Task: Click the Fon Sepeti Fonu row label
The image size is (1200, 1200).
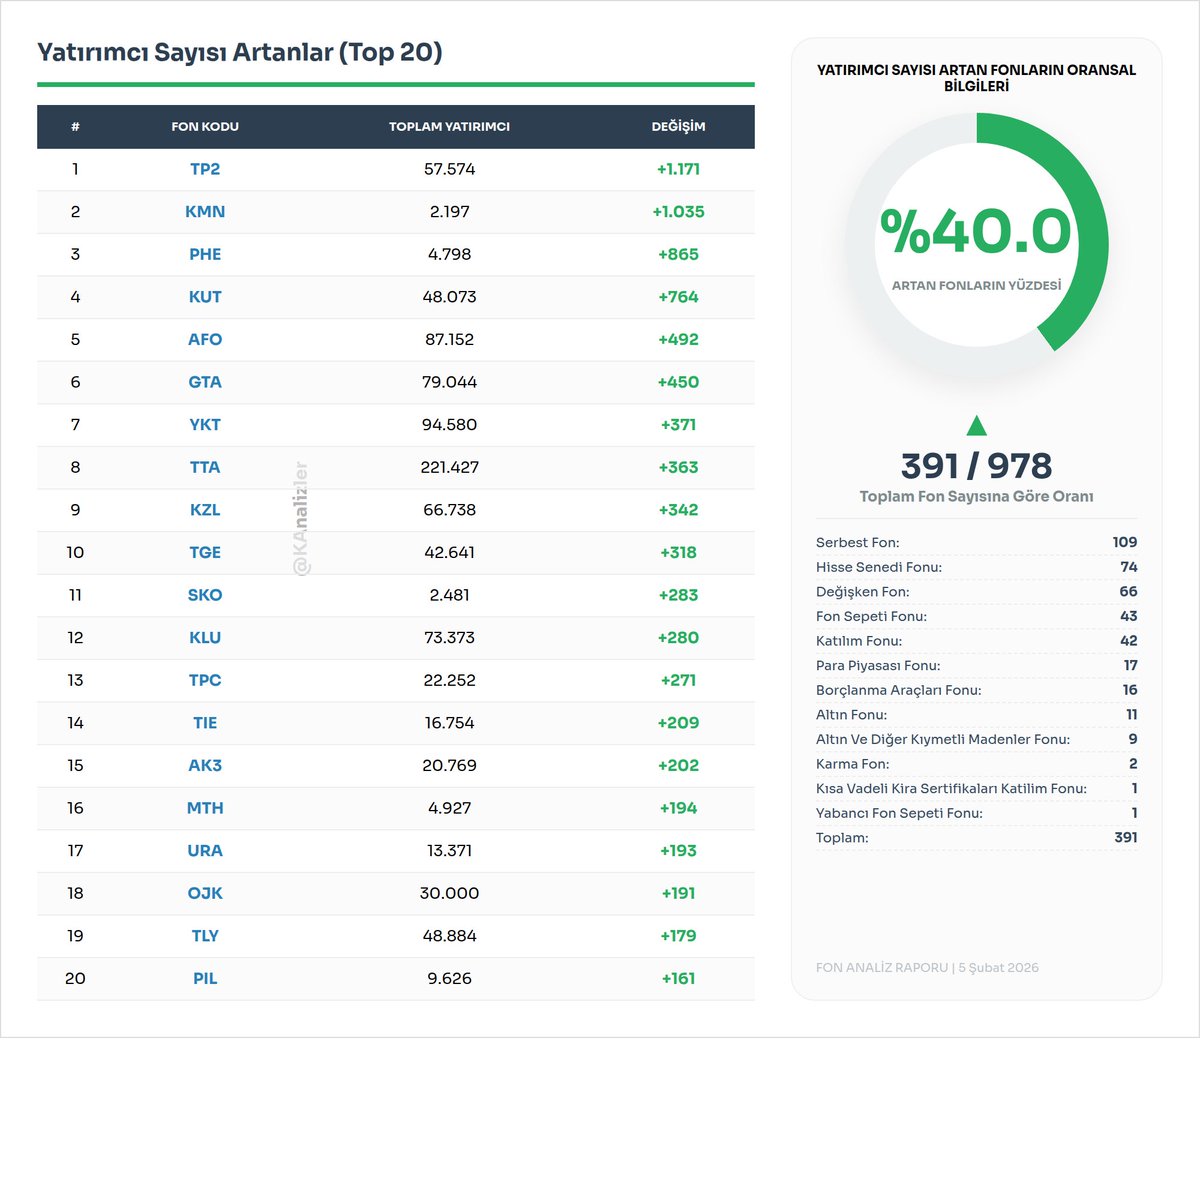Action: [x=871, y=616]
